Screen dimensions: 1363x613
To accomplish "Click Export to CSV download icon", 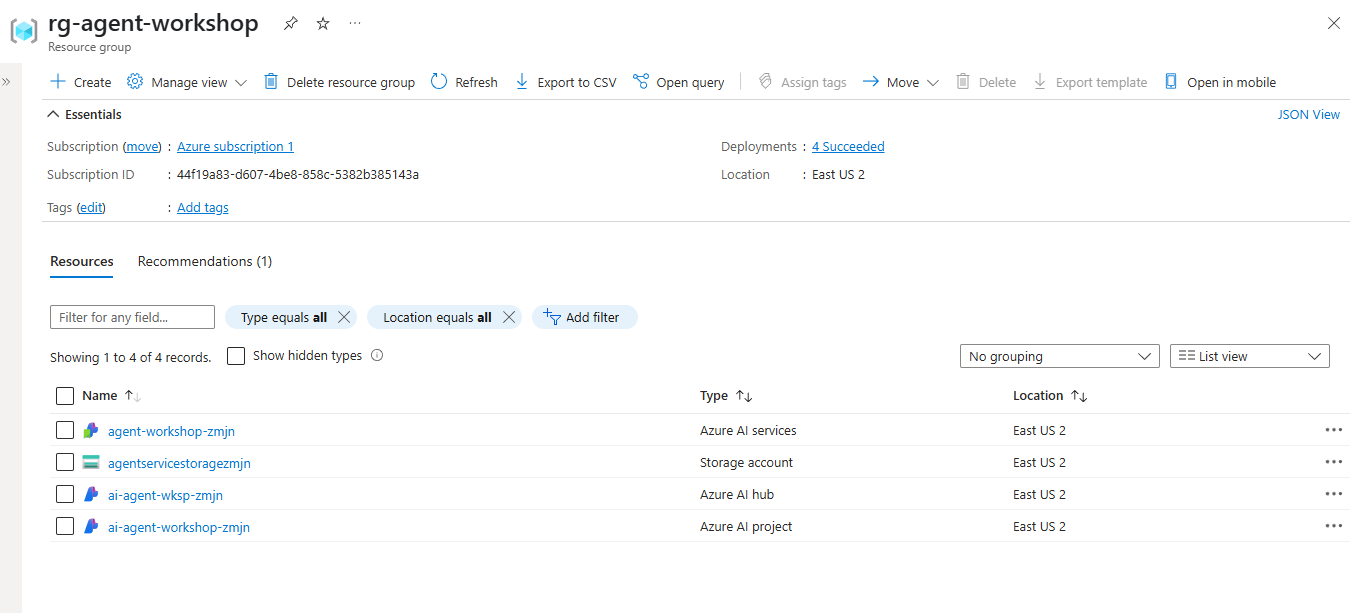I will coord(522,82).
